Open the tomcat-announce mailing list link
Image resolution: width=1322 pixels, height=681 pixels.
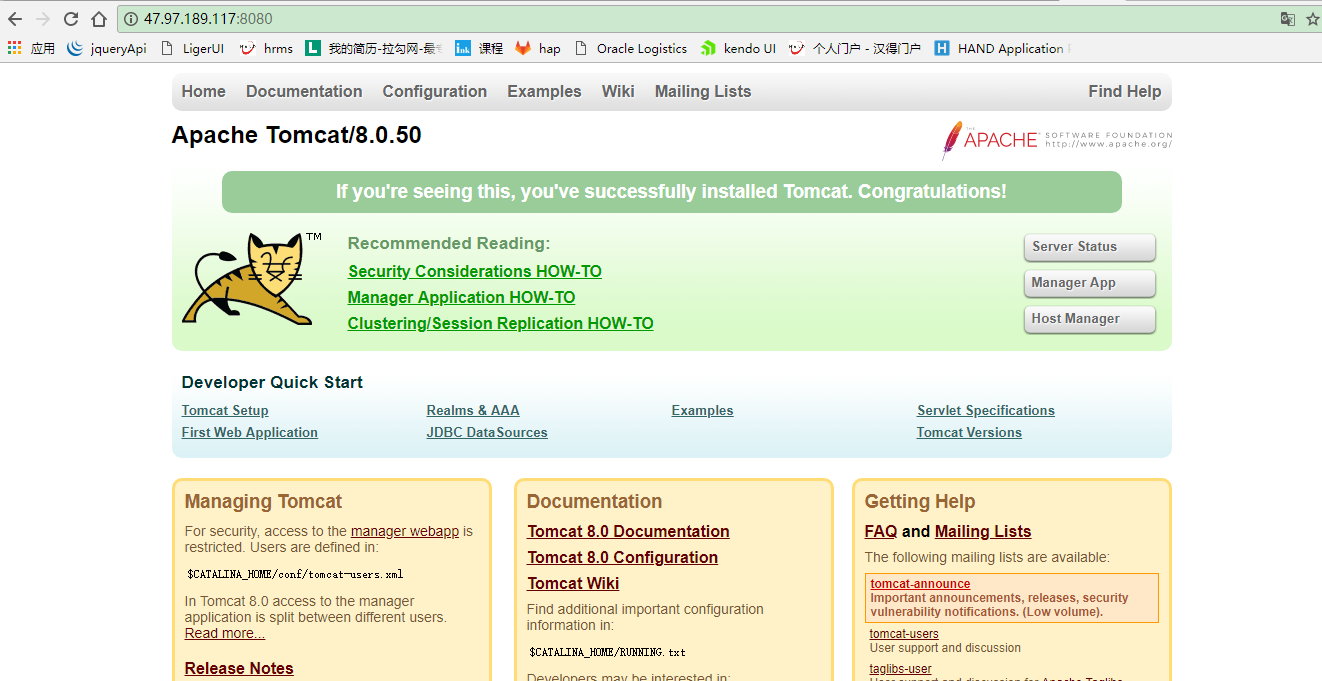tap(920, 584)
